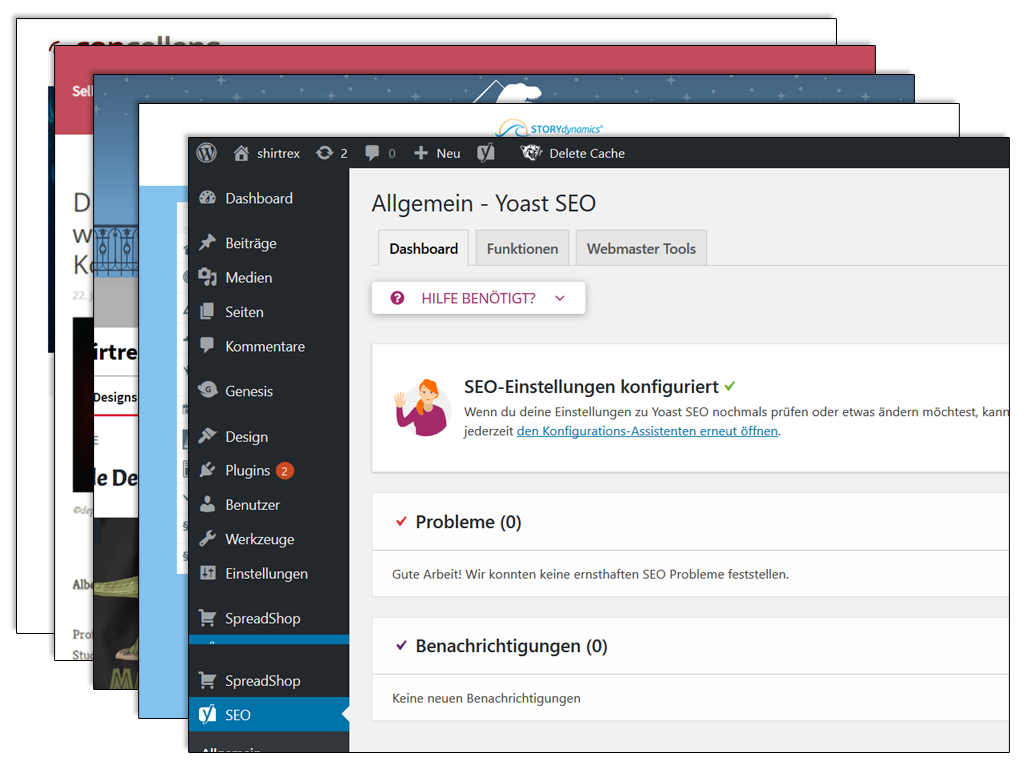The height and width of the screenshot is (768, 1024).
Task: Switch to the Funktionen tab
Action: coord(522,249)
